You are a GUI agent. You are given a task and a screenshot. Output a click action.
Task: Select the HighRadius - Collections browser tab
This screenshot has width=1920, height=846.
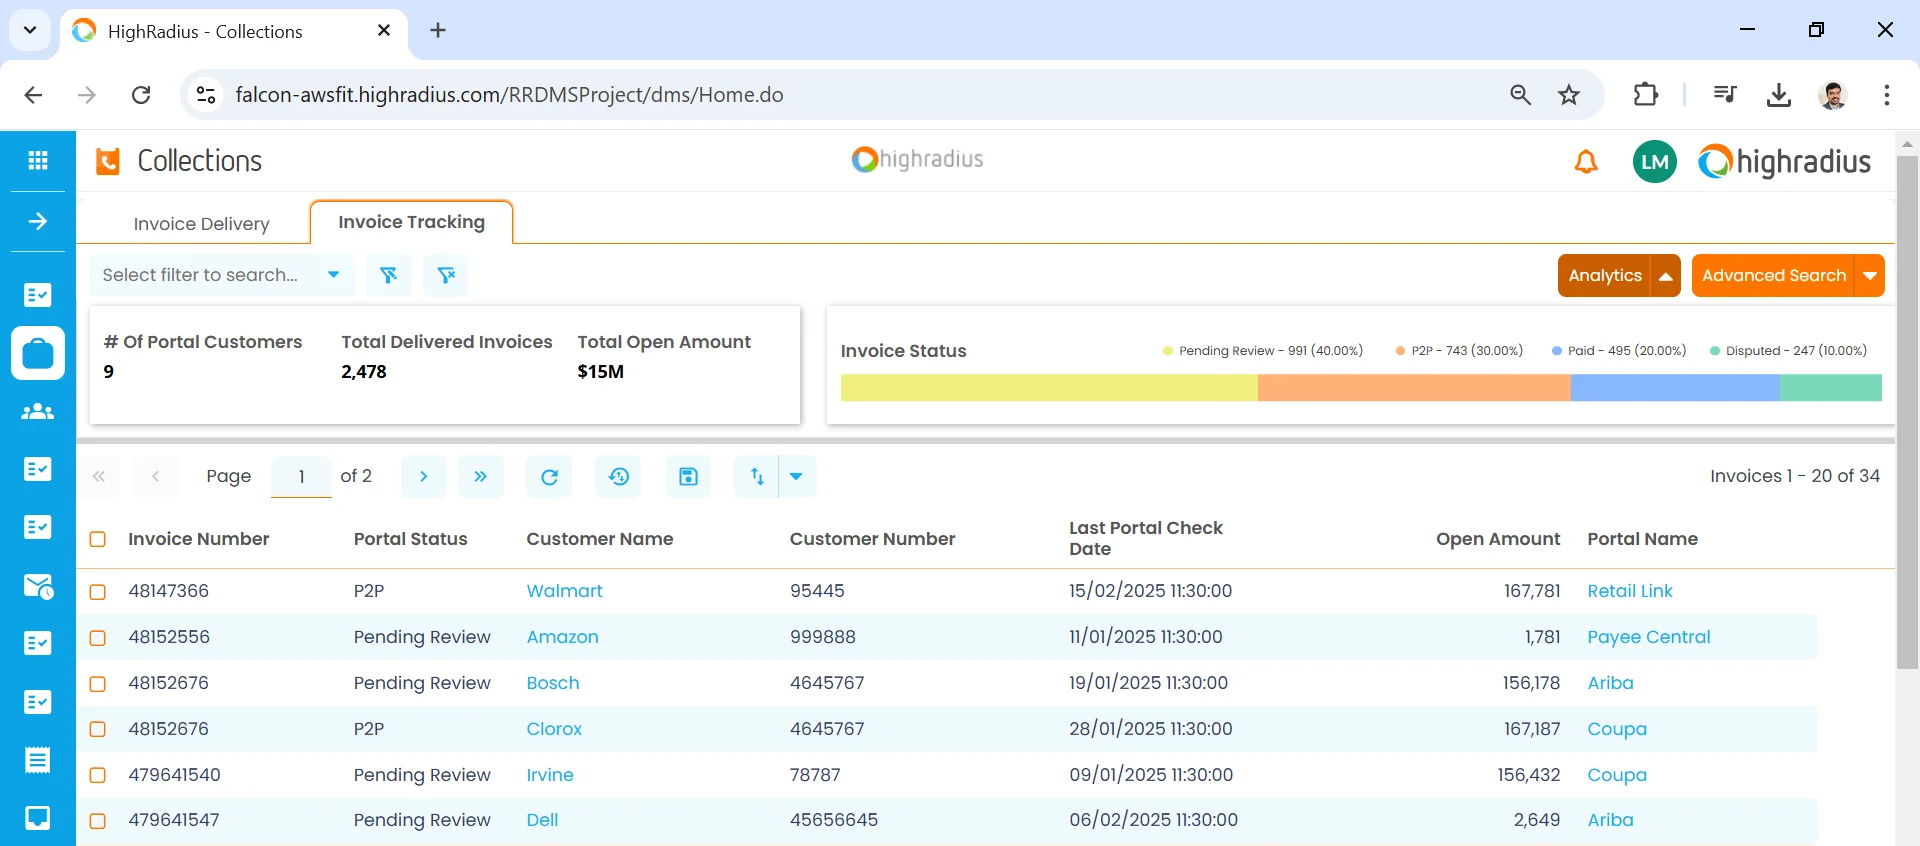pyautogui.click(x=234, y=31)
